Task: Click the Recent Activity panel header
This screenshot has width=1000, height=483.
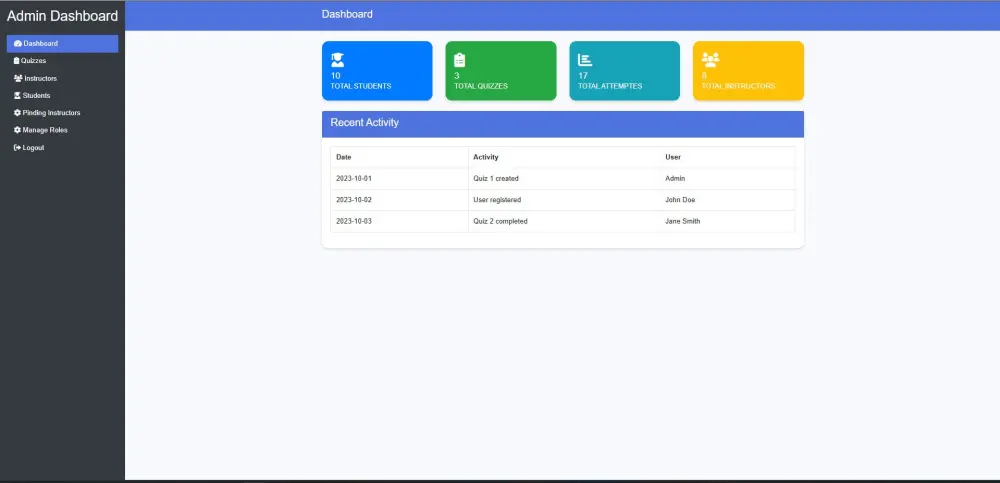Action: point(562,124)
